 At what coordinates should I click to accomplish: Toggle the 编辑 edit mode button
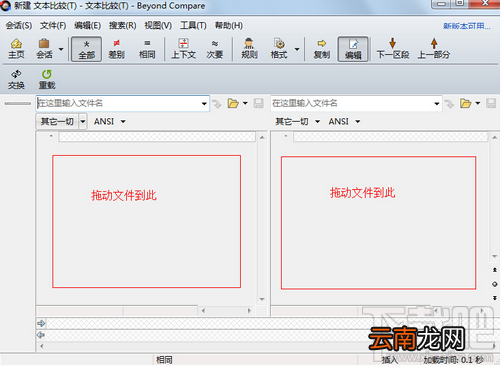click(x=353, y=49)
